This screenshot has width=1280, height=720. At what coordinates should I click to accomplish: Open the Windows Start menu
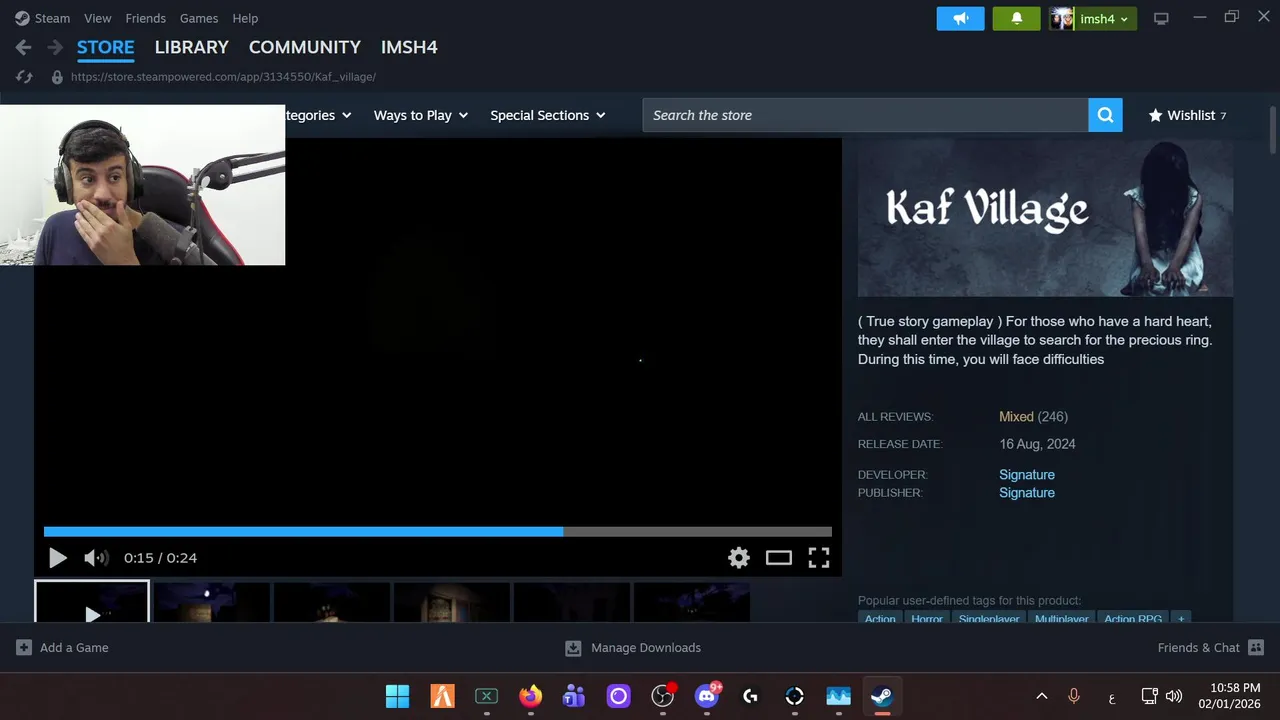click(397, 696)
